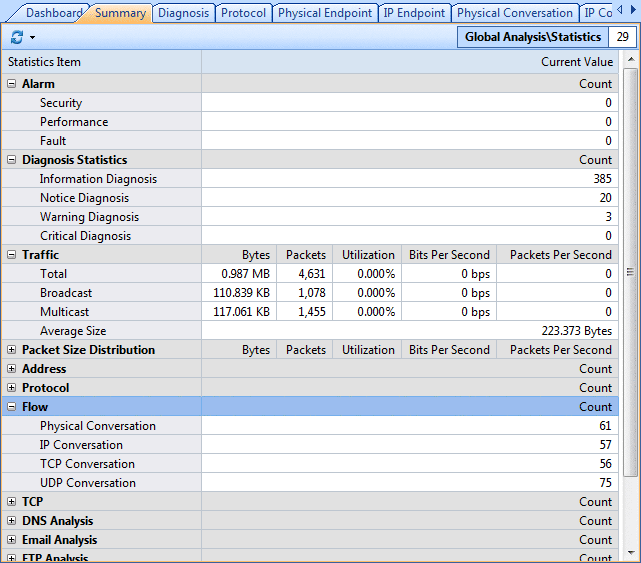The height and width of the screenshot is (563, 641).
Task: Click the 385 information diagnosis count
Action: pyautogui.click(x=603, y=179)
